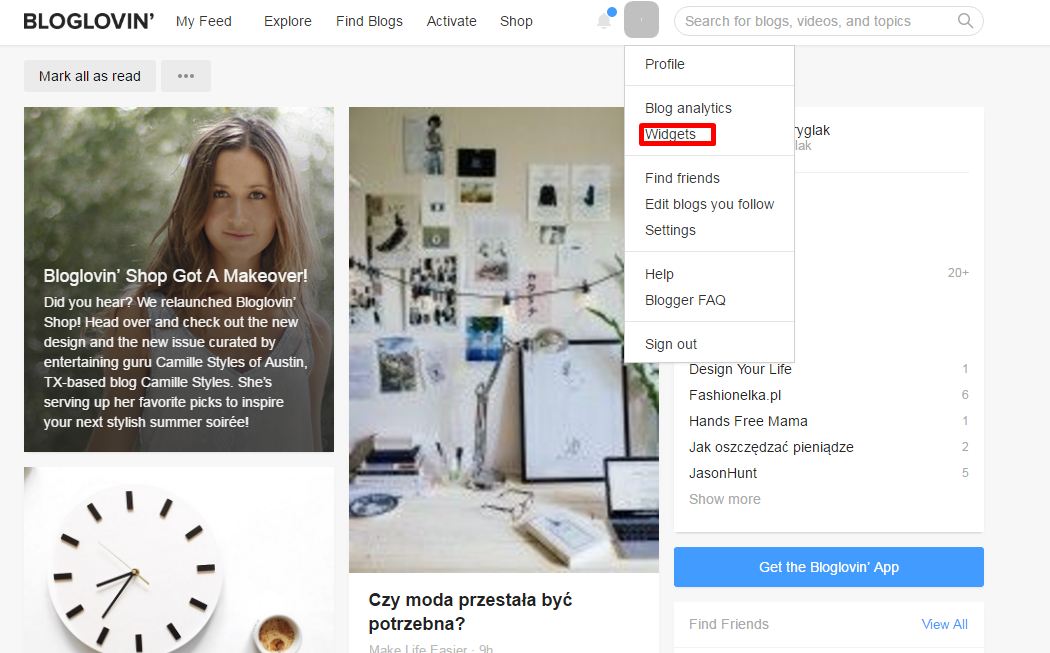
Task: Open Edit blogs you follow
Action: (x=709, y=204)
